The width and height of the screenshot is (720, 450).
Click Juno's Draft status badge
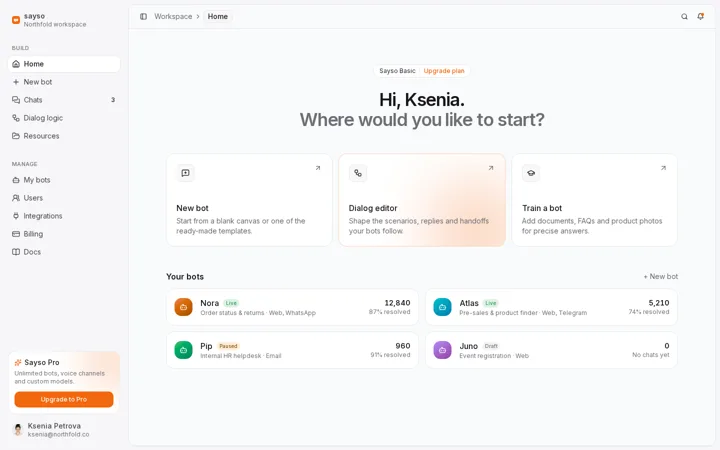[x=491, y=346]
